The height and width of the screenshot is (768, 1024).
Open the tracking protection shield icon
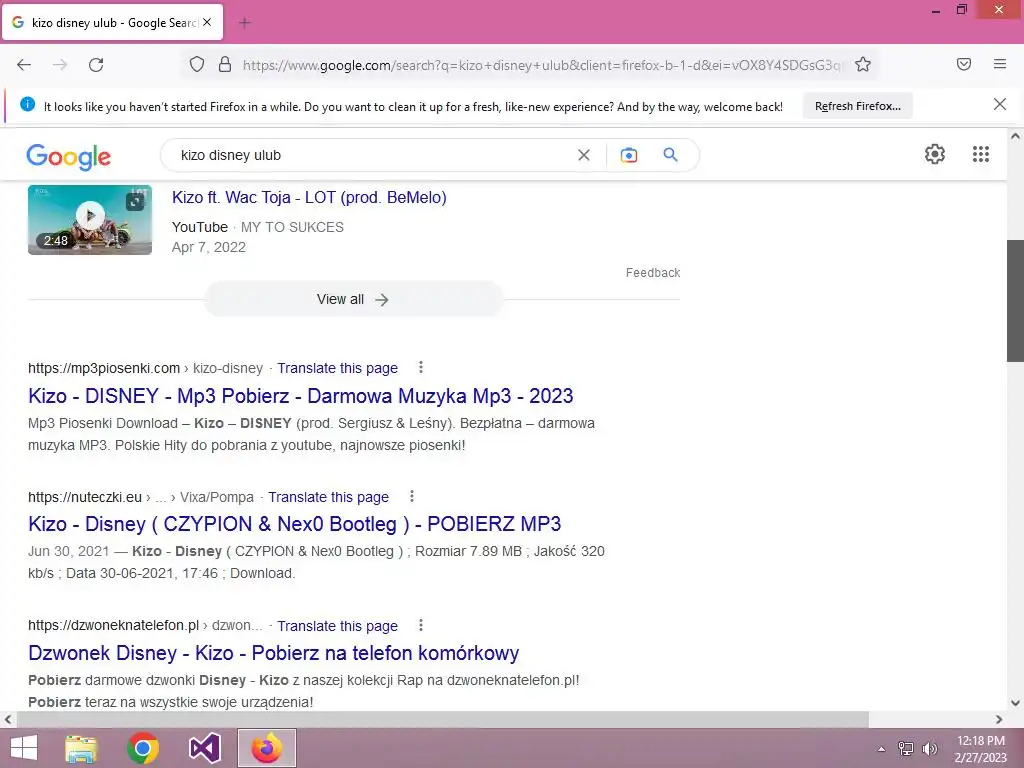tap(197, 65)
